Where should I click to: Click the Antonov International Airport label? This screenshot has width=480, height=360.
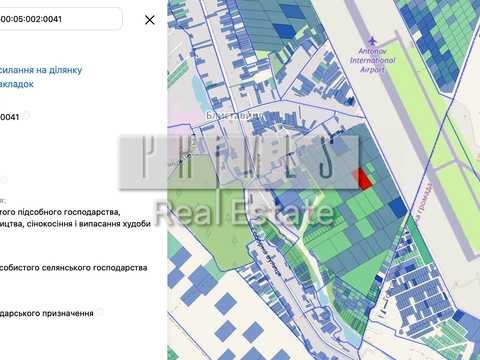click(372, 60)
